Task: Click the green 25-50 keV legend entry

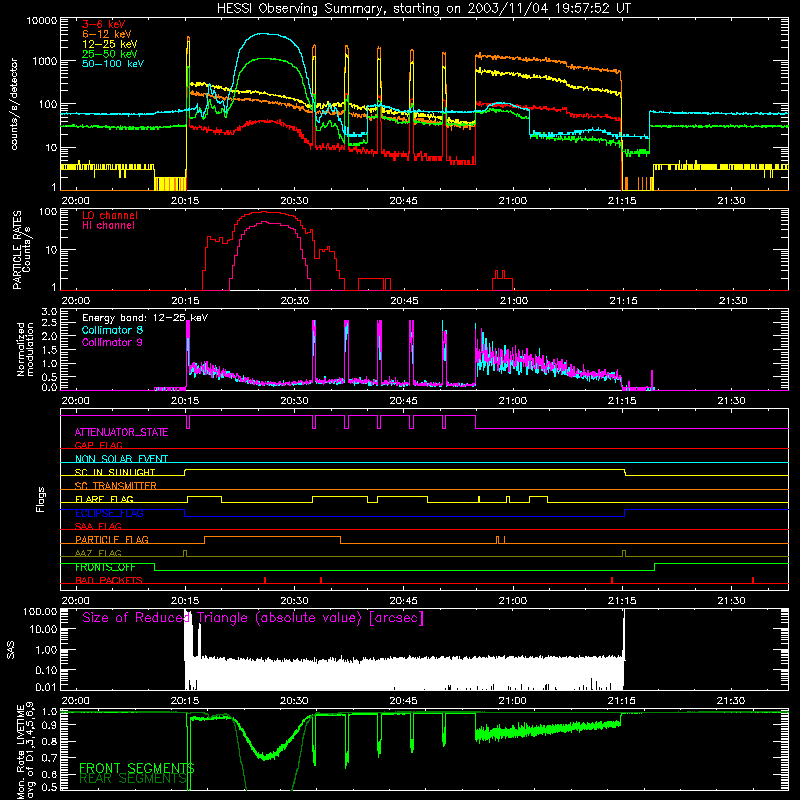Action: coord(109,54)
